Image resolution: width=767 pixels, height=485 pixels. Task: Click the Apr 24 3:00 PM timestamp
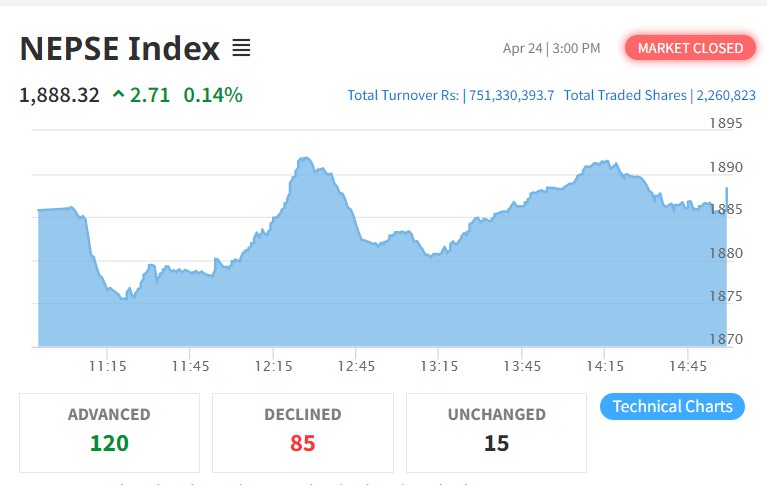(552, 48)
